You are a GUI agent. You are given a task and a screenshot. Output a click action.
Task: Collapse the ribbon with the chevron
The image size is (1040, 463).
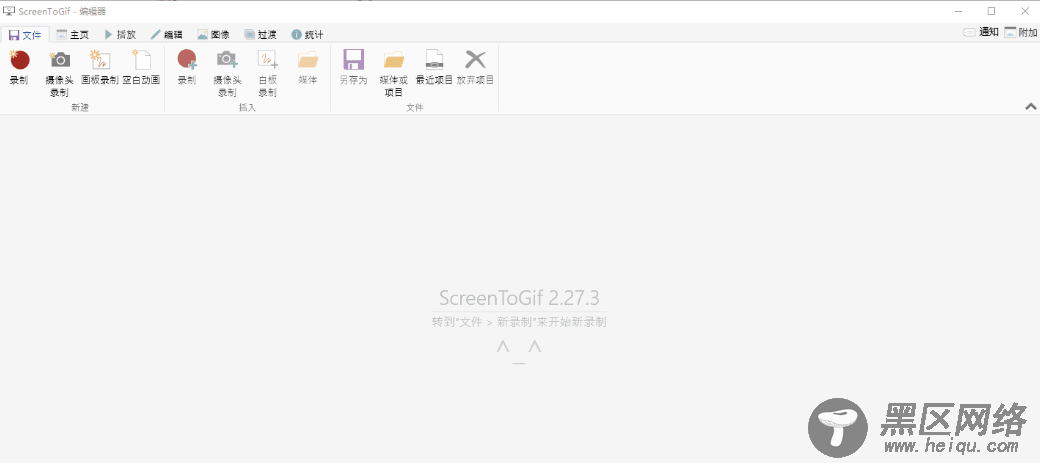point(1031,106)
